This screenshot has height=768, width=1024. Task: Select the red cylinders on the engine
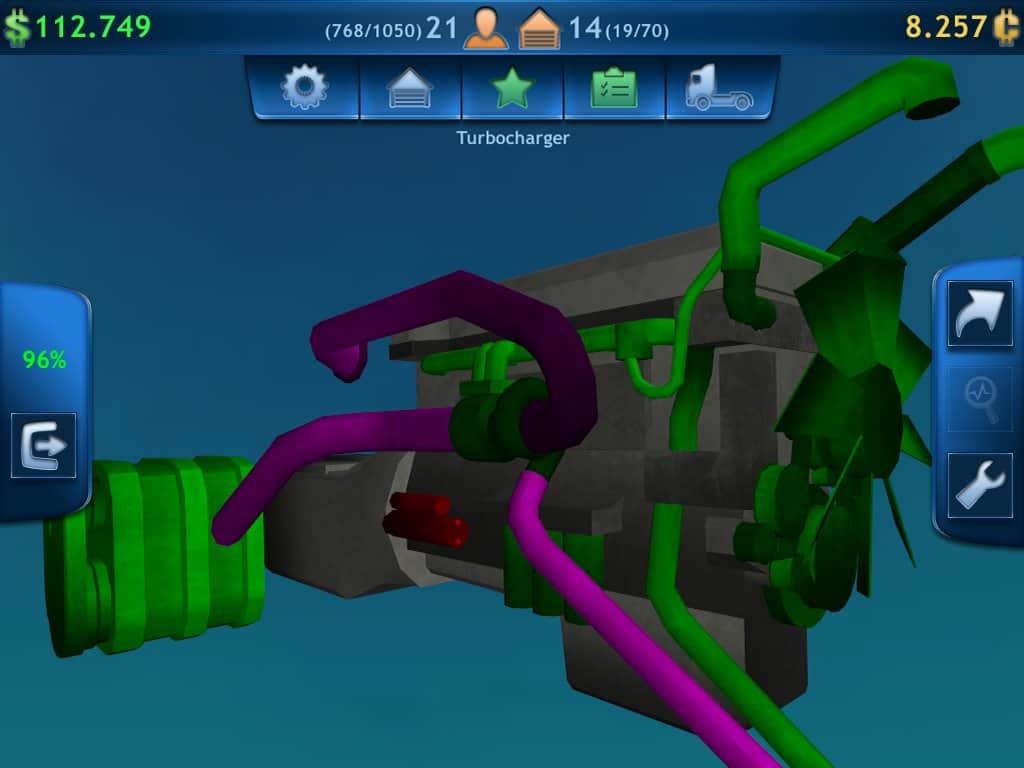pos(427,519)
